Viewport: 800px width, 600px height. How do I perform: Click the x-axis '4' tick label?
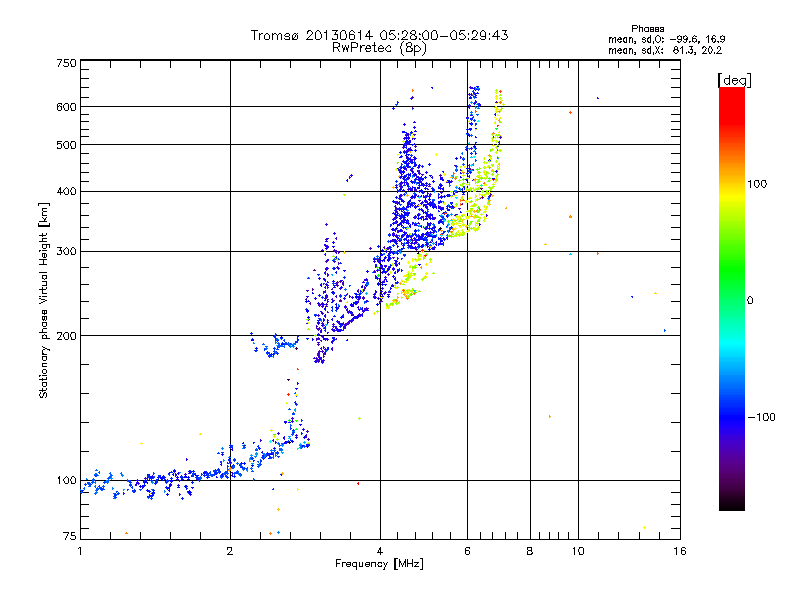click(380, 551)
